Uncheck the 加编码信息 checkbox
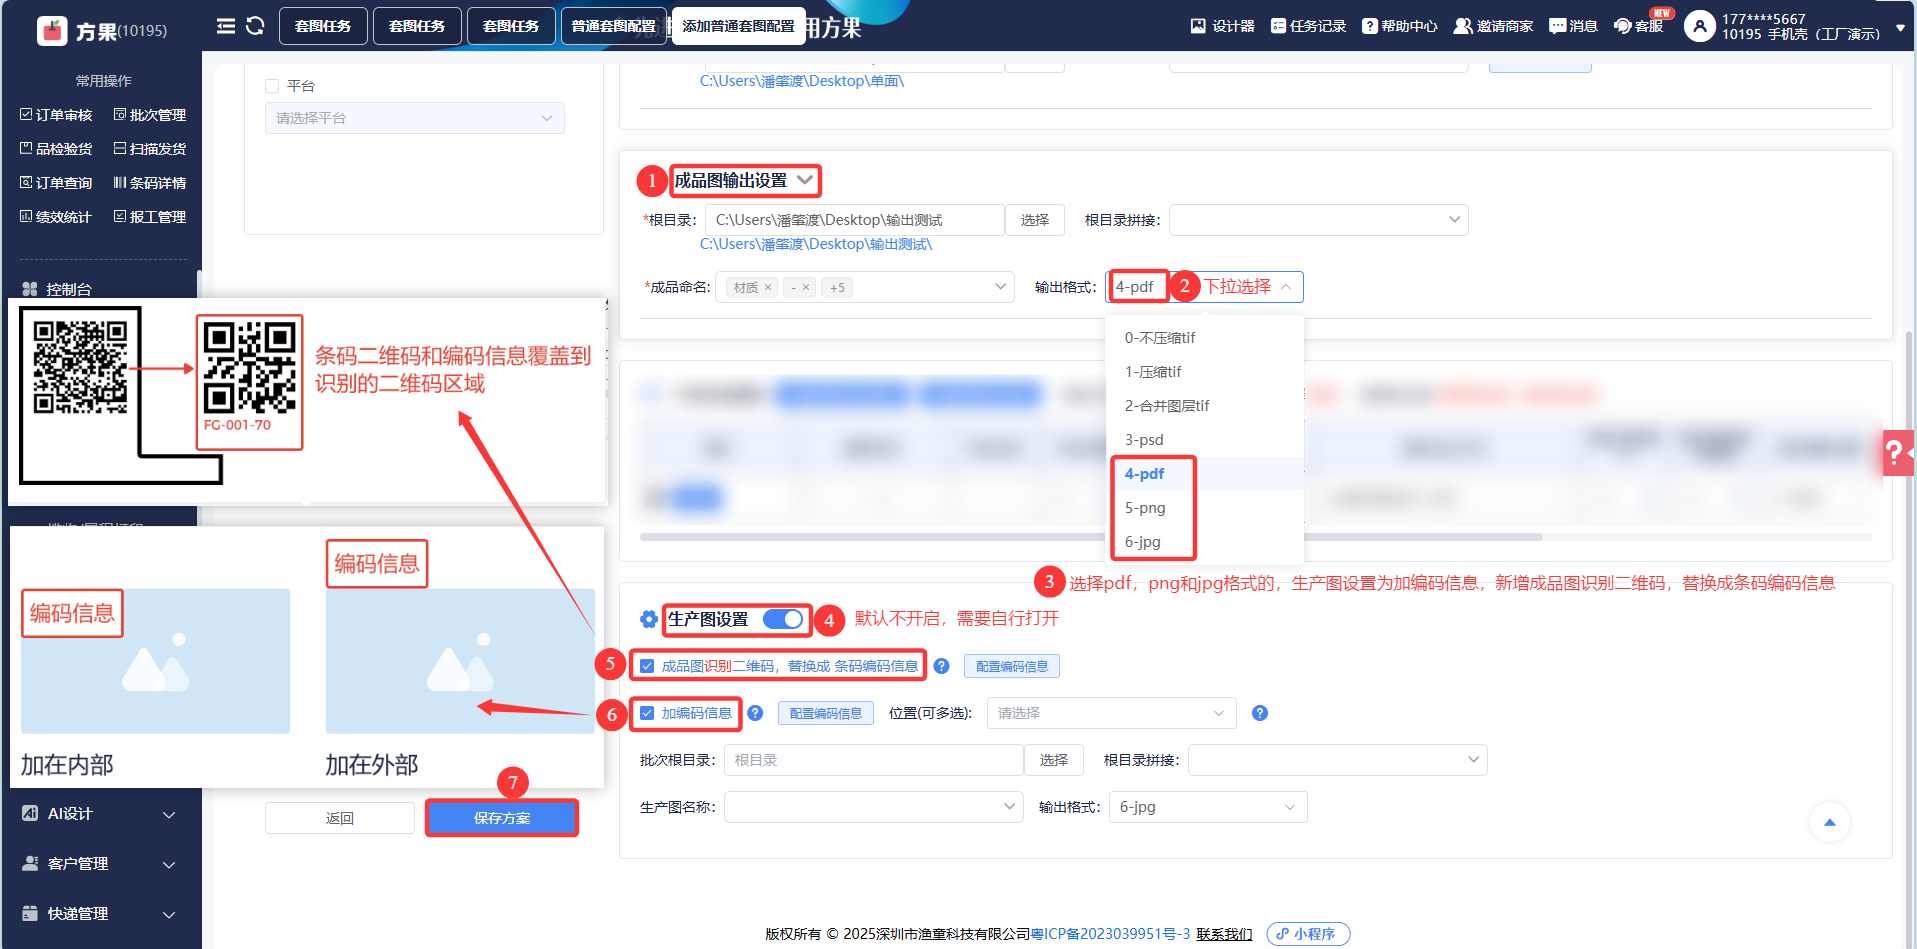Image resolution: width=1917 pixels, height=949 pixels. click(647, 713)
